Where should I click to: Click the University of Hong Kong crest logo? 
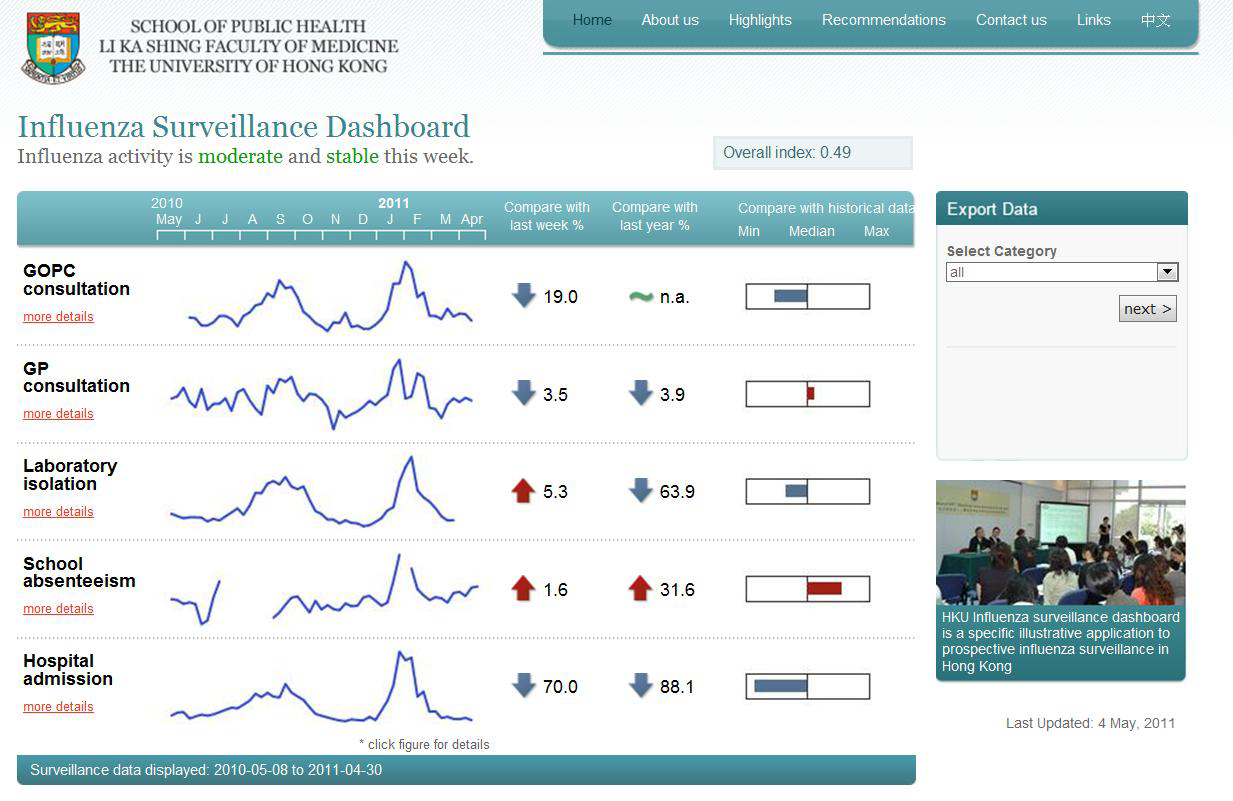[53, 46]
